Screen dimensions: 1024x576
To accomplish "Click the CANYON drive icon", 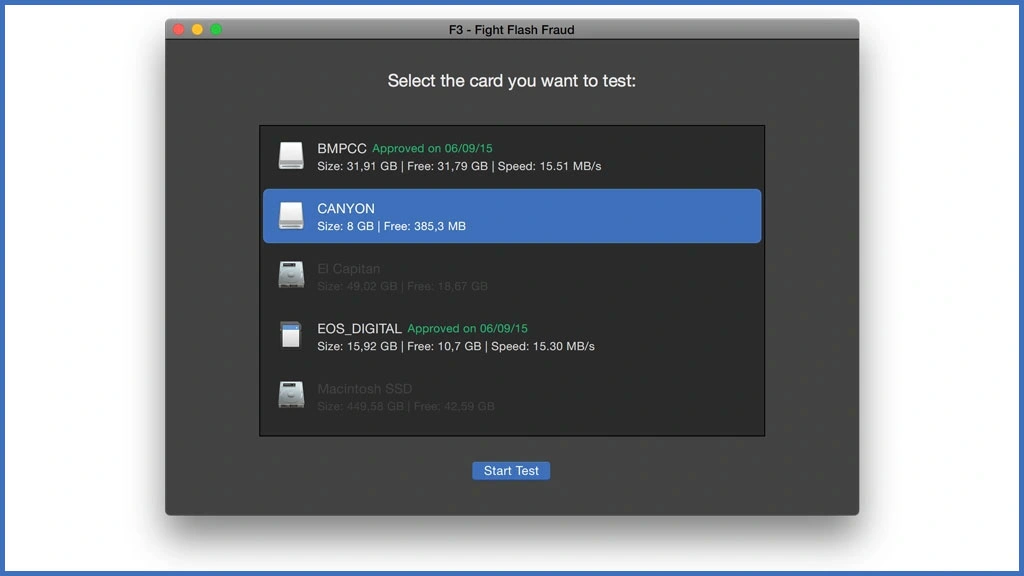I will coord(291,216).
